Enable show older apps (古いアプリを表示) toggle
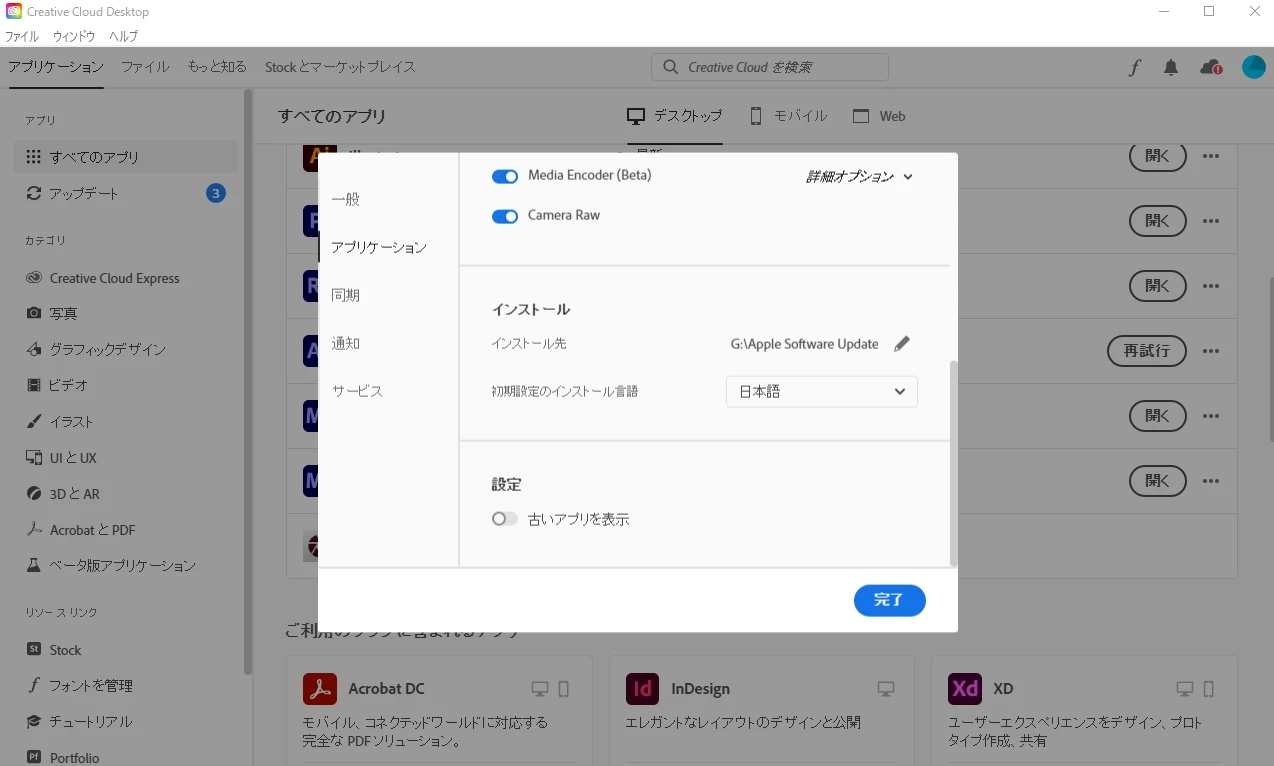Screen dimensions: 1274x766 tap(505, 519)
